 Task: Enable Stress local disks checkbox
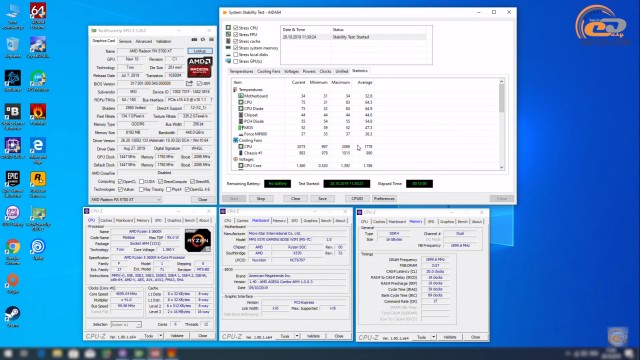(x=236, y=54)
